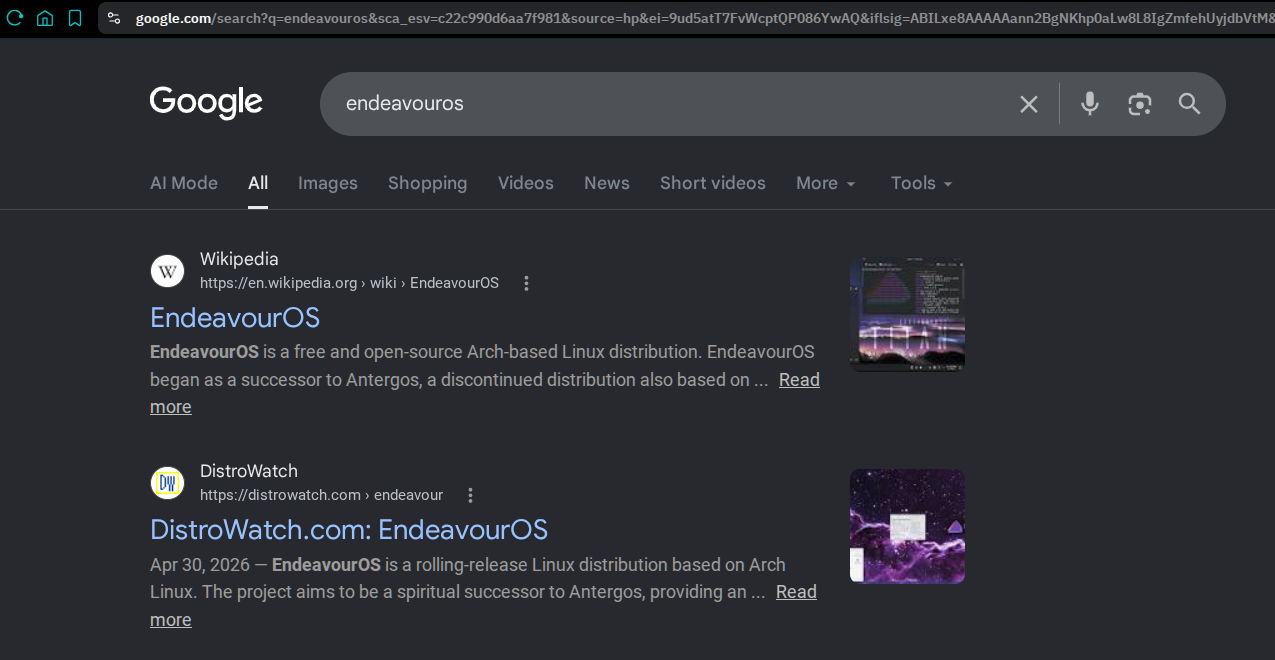Open the DistroWatch purple galaxy thumbnail
1275x660 pixels.
click(907, 526)
